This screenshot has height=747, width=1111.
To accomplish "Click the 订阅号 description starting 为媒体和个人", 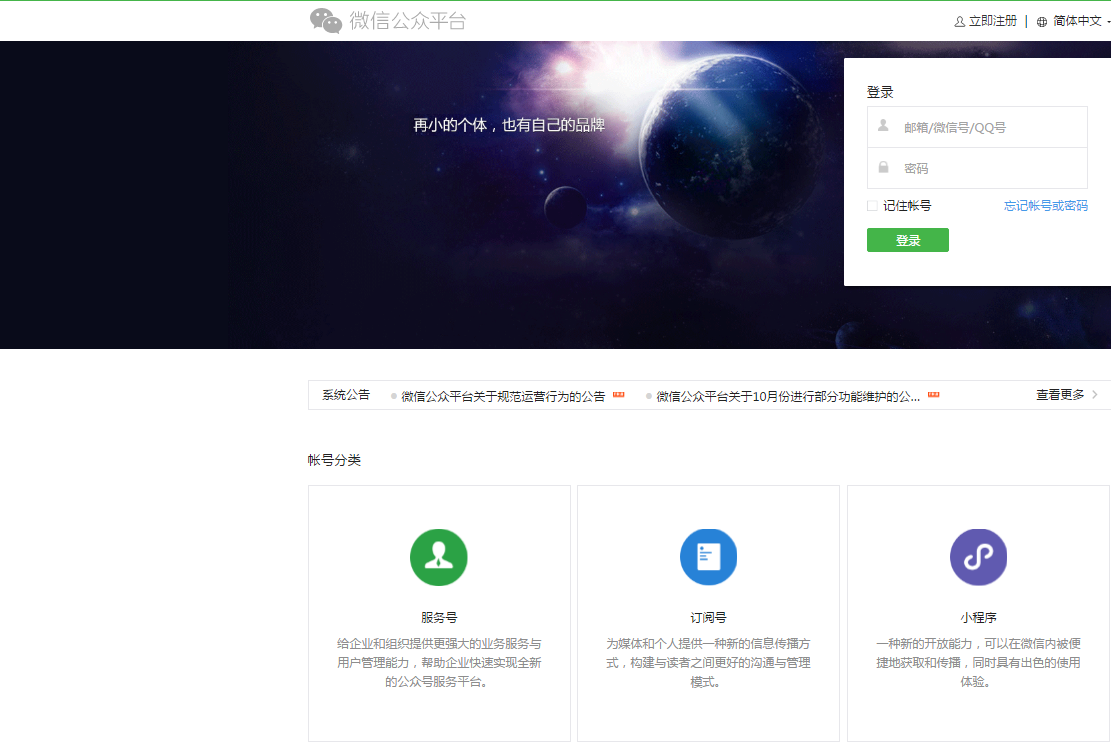I will 709,663.
